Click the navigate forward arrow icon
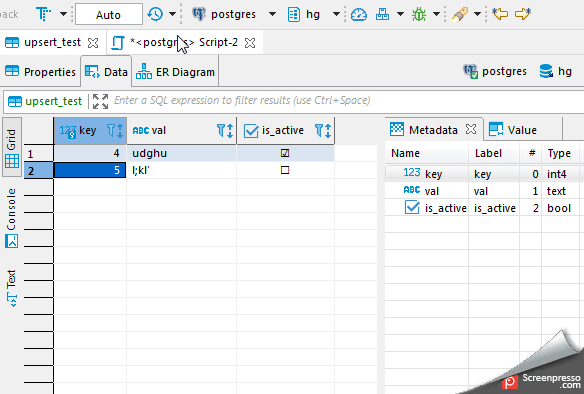Screen dimensions: 584x394 pyautogui.click(x=523, y=14)
